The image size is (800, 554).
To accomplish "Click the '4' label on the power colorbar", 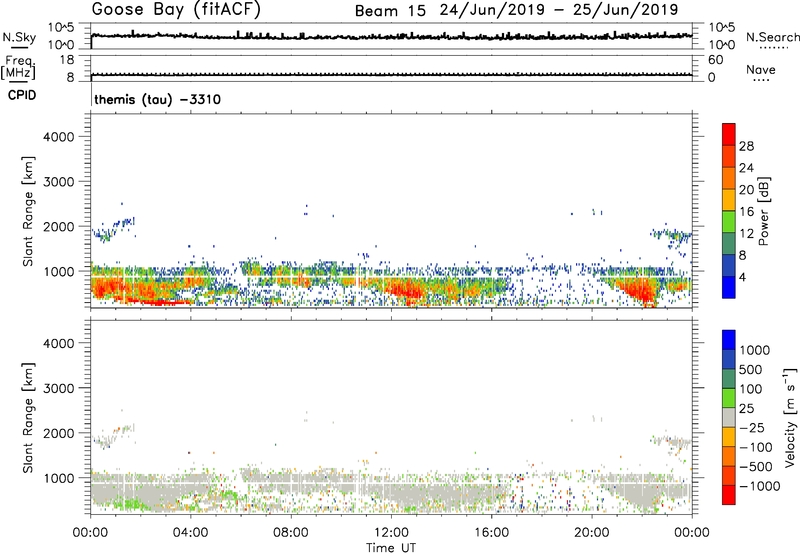I will pos(743,278).
